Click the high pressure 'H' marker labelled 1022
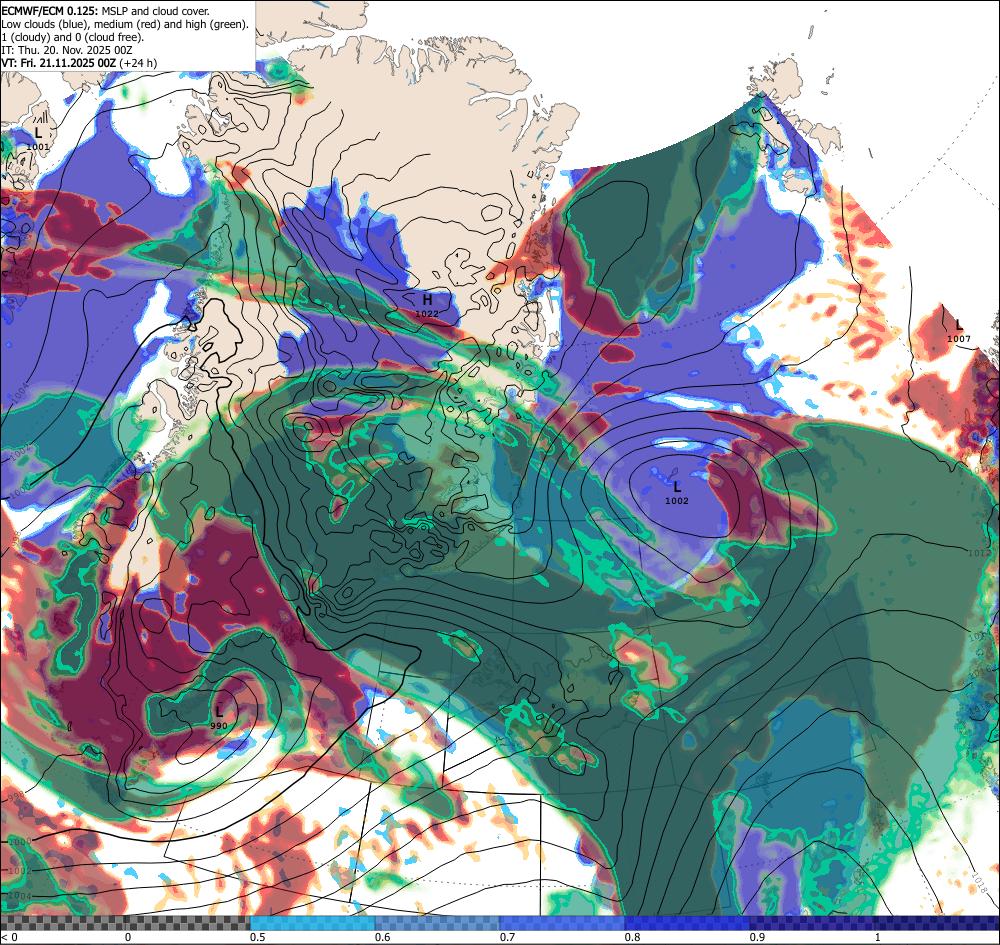1000x945 pixels. pyautogui.click(x=427, y=299)
